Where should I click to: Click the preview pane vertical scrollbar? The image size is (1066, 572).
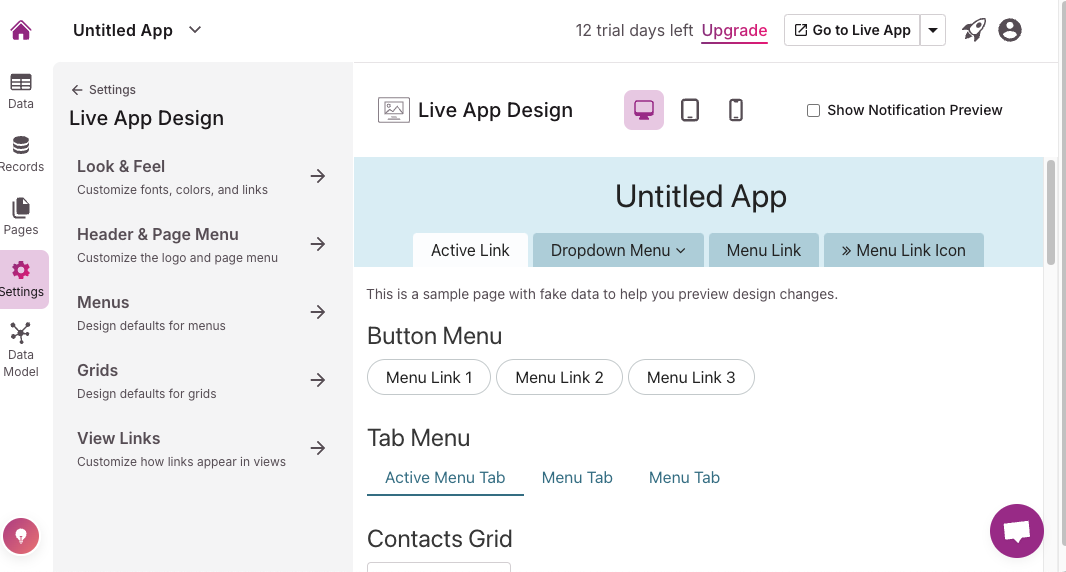pos(1051,212)
